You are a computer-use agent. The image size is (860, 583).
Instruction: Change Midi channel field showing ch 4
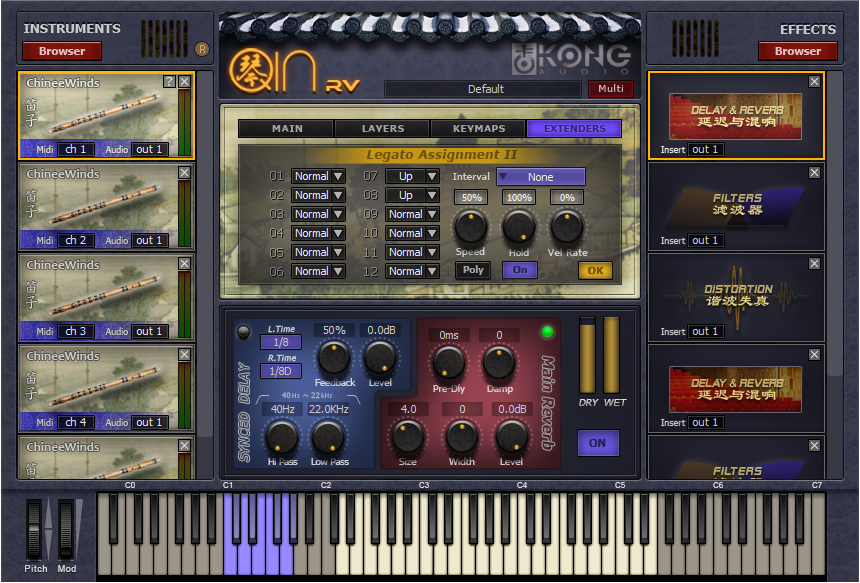[x=76, y=422]
